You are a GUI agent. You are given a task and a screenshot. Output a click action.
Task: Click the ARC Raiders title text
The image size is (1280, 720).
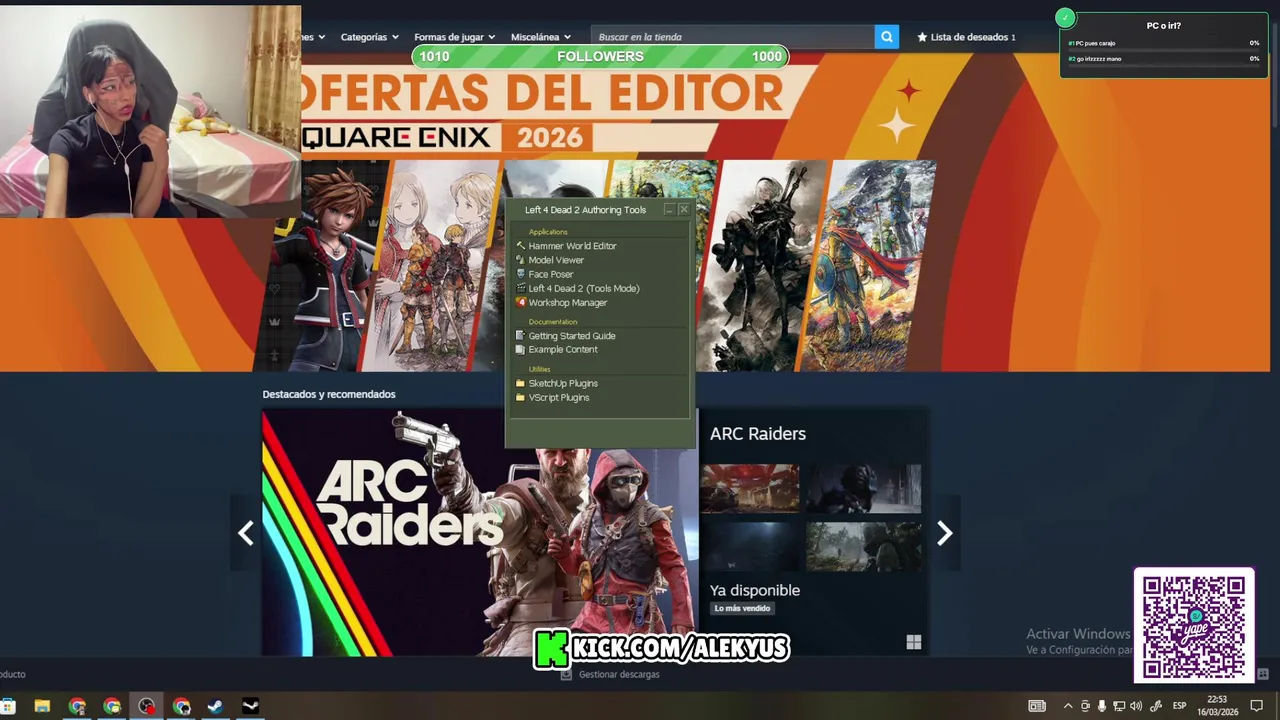click(x=757, y=434)
